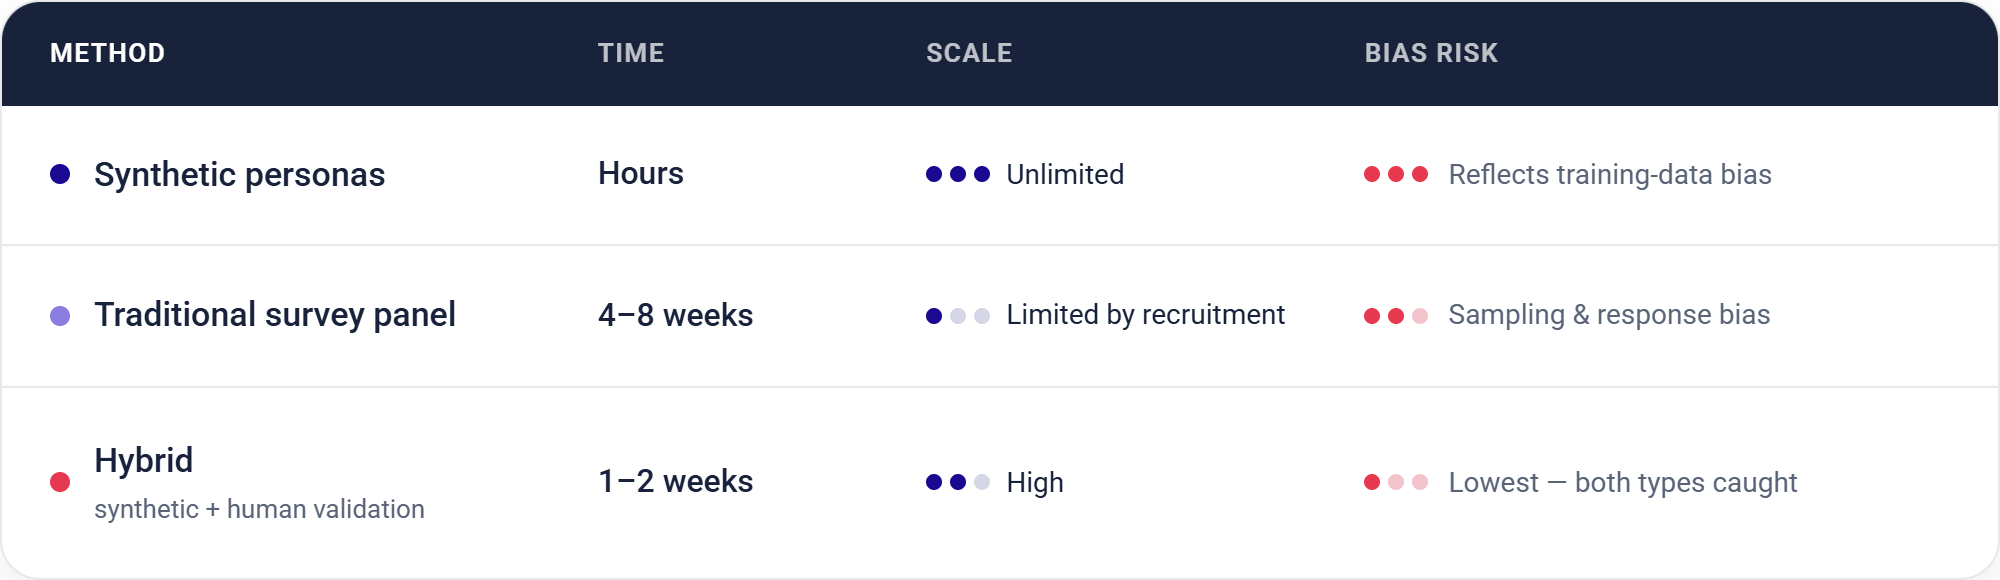Click the red bias dots for Sampling & response bias
The width and height of the screenshot is (2000, 580).
(1396, 316)
